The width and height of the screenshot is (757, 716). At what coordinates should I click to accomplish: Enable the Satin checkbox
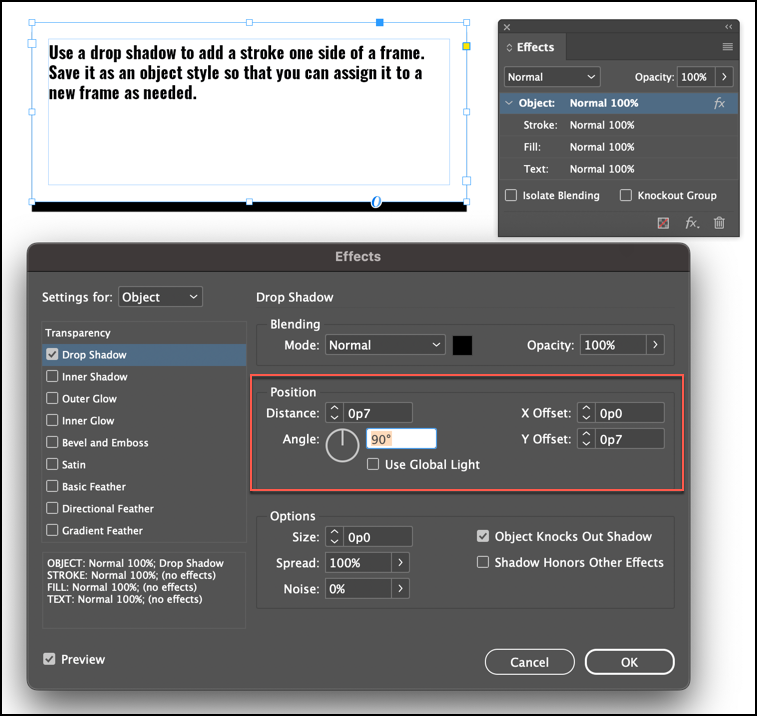[52, 464]
